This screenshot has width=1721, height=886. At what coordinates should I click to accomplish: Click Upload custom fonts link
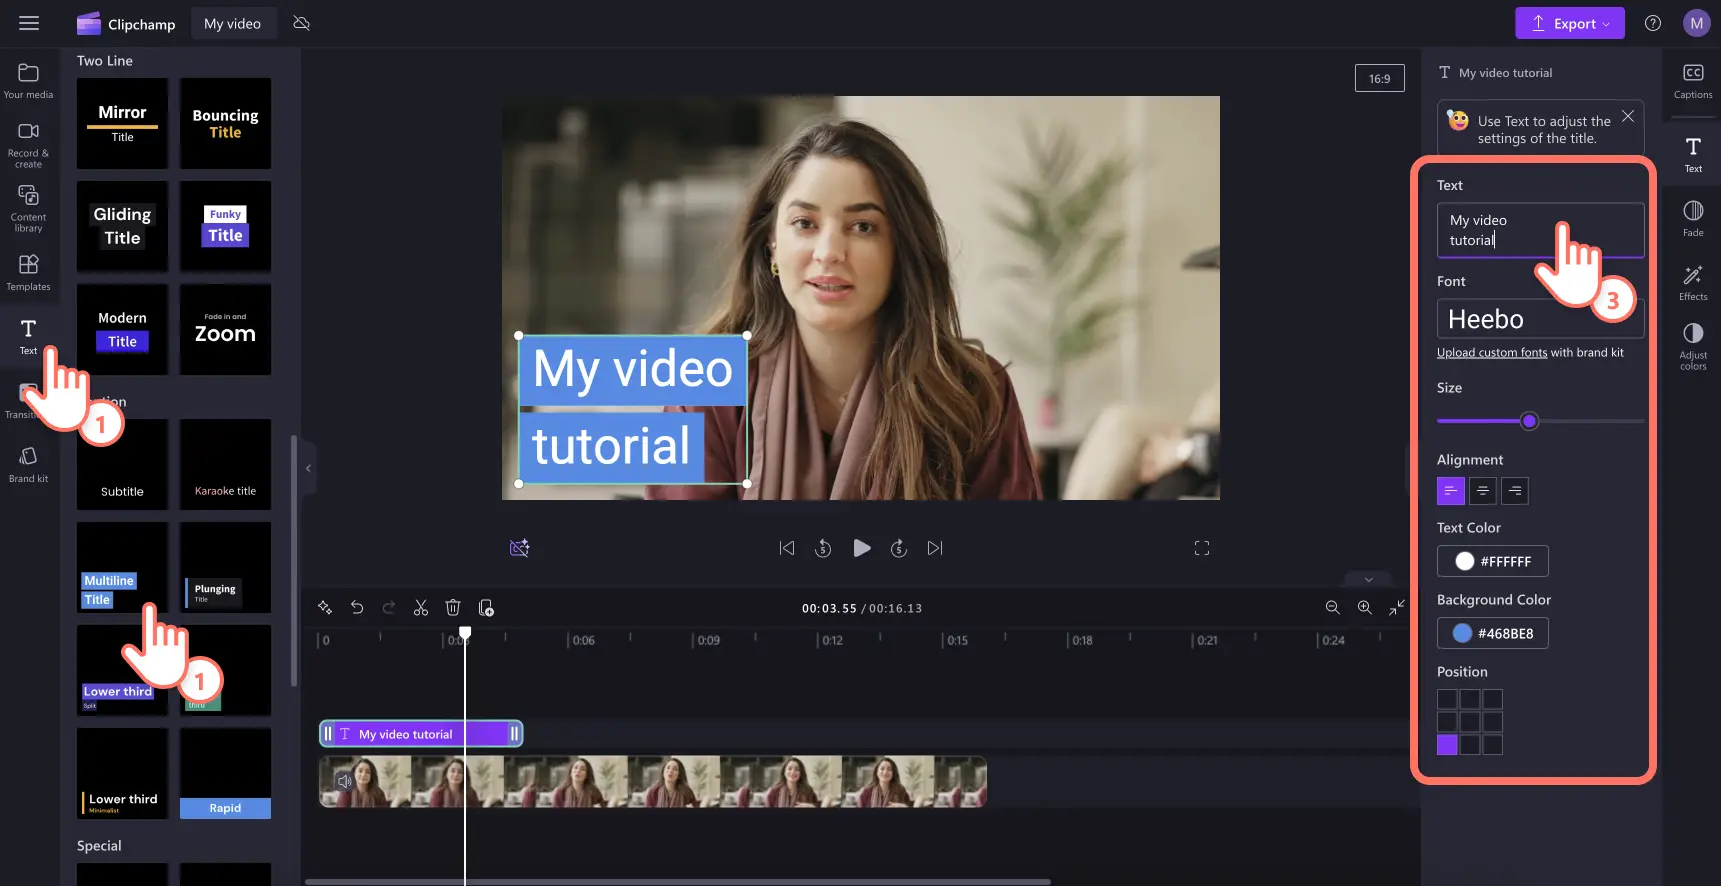1492,352
